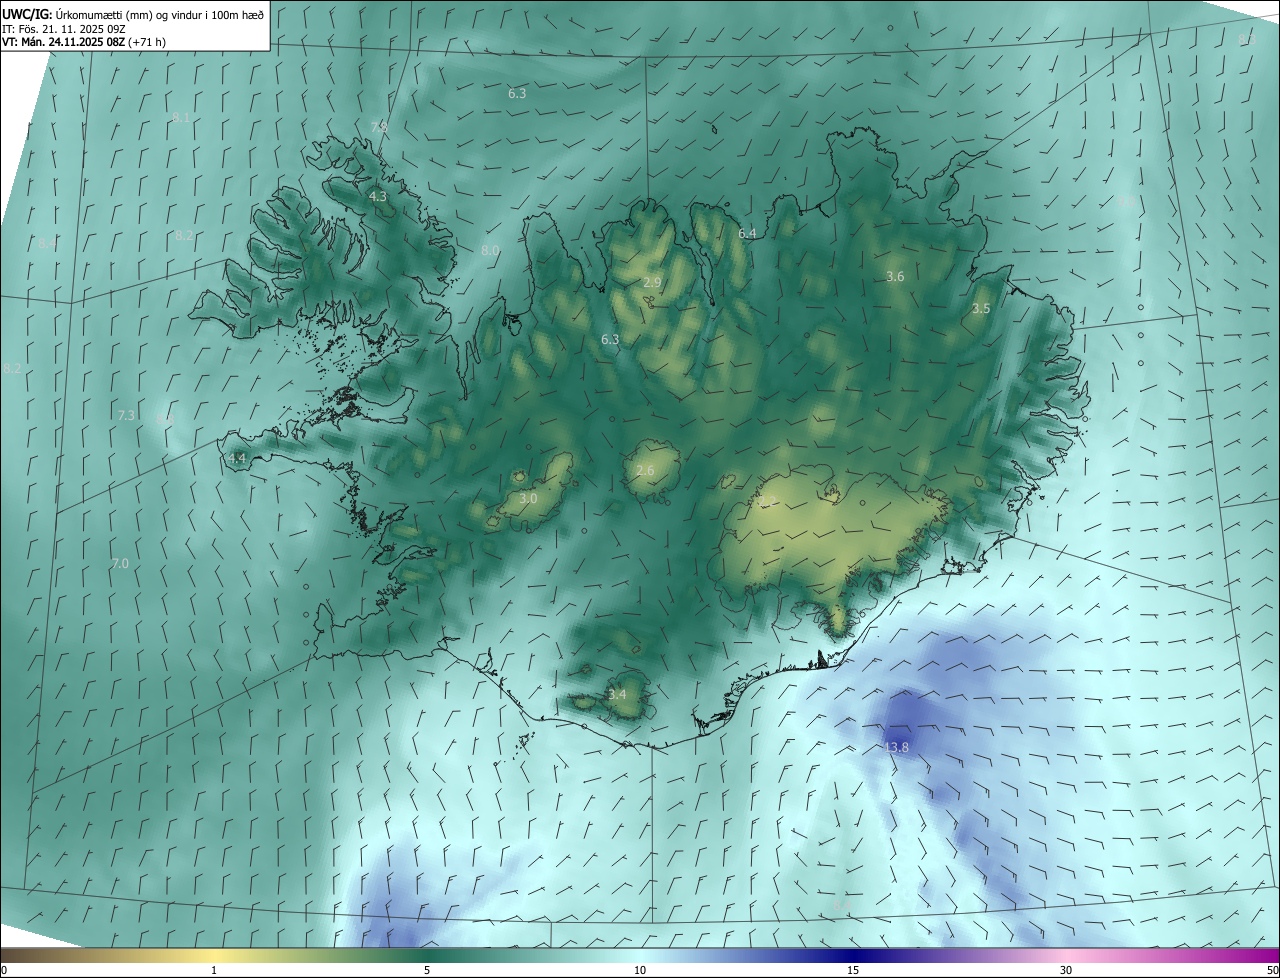Click the colour scale tick labelled 15
The height and width of the screenshot is (978, 1280).
coord(853,970)
